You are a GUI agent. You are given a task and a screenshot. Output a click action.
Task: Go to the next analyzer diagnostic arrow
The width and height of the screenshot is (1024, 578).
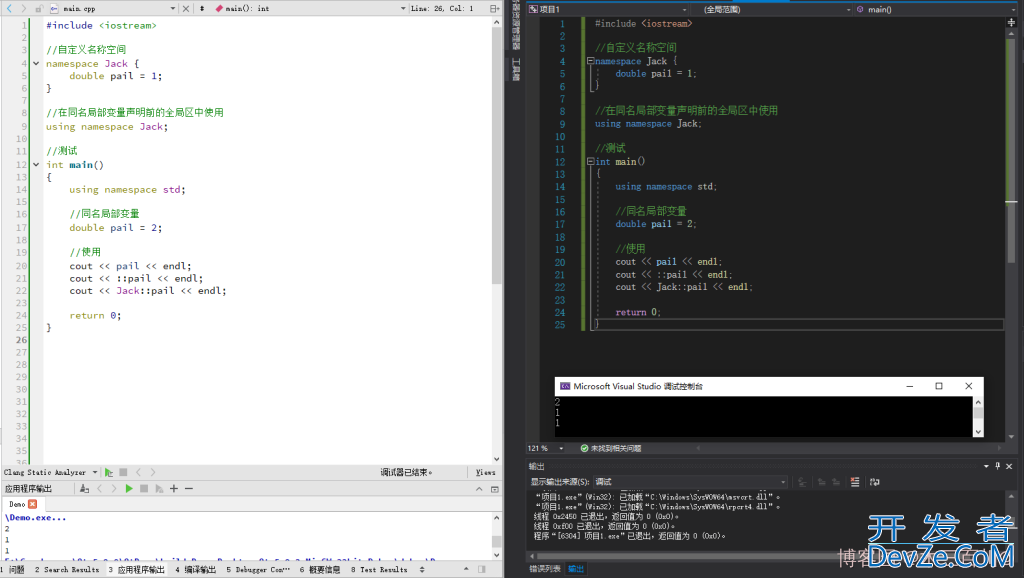[x=153, y=472]
